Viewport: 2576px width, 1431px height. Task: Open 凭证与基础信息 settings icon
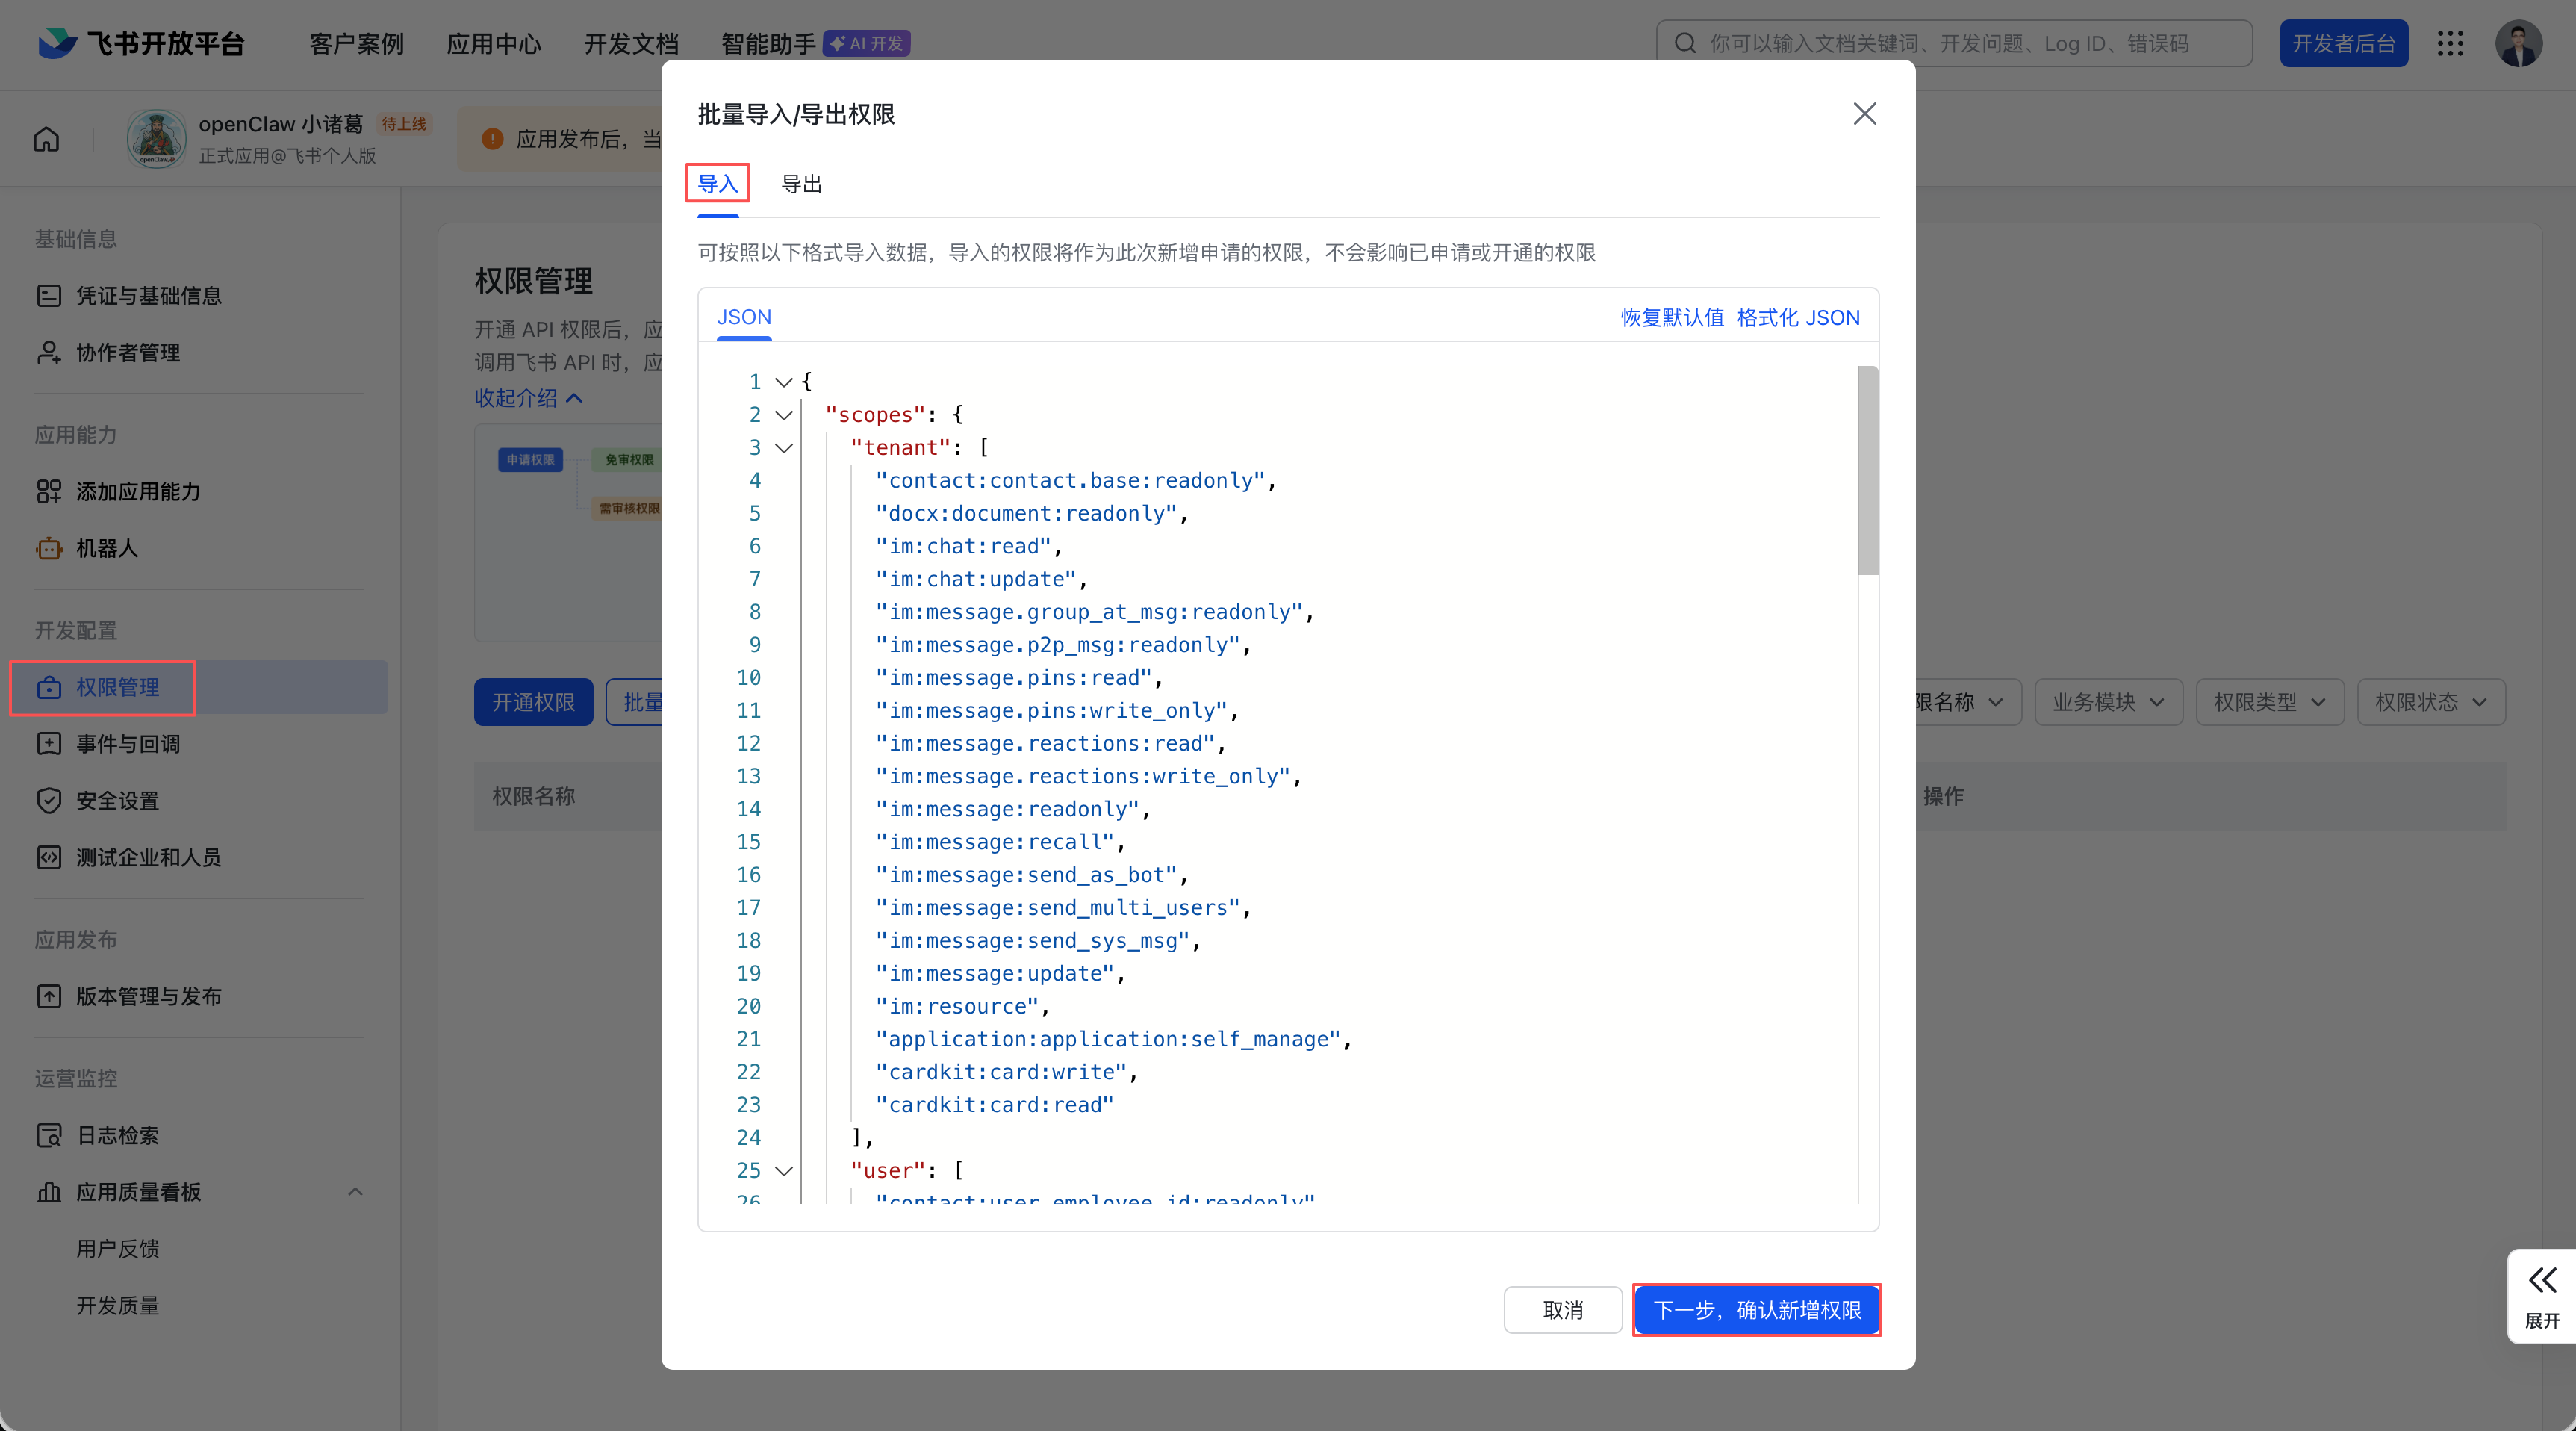tap(50, 295)
